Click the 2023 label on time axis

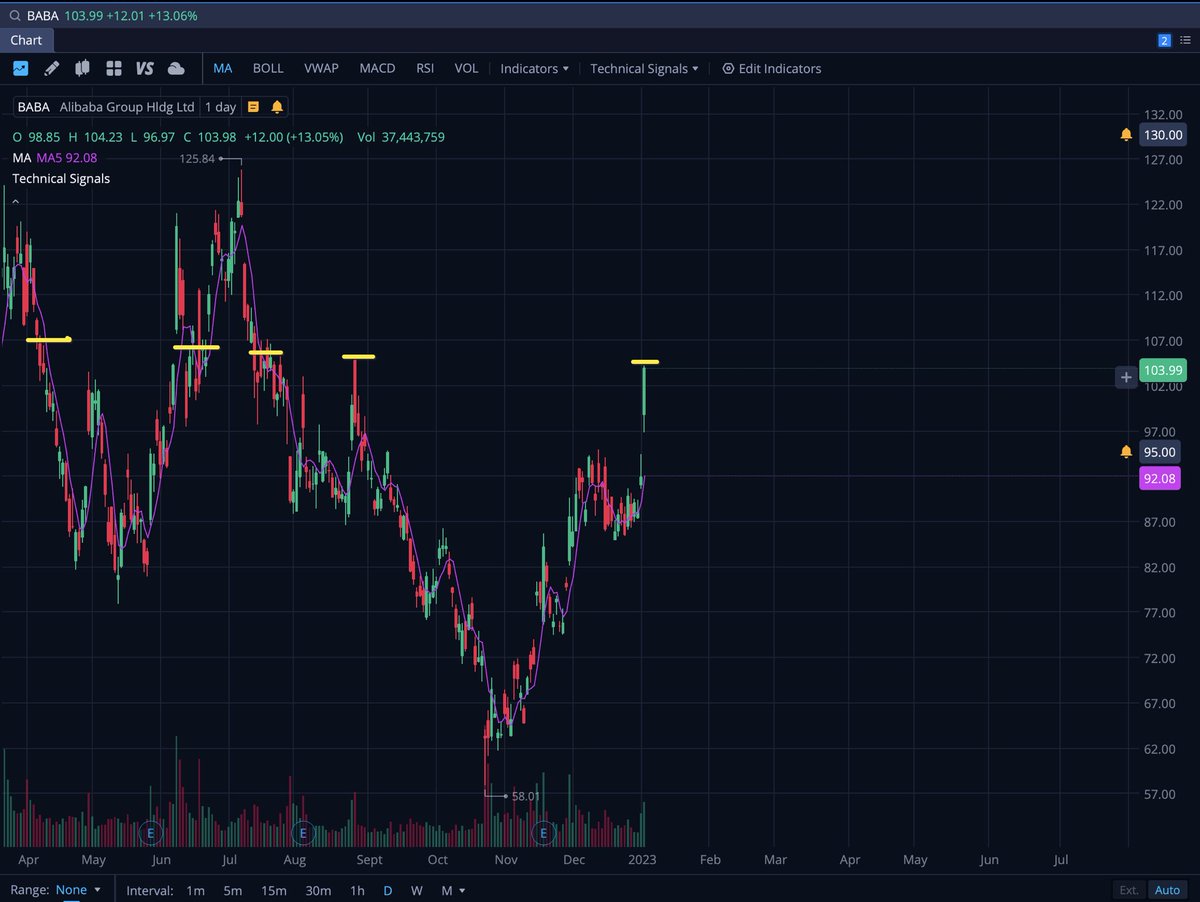[642, 859]
